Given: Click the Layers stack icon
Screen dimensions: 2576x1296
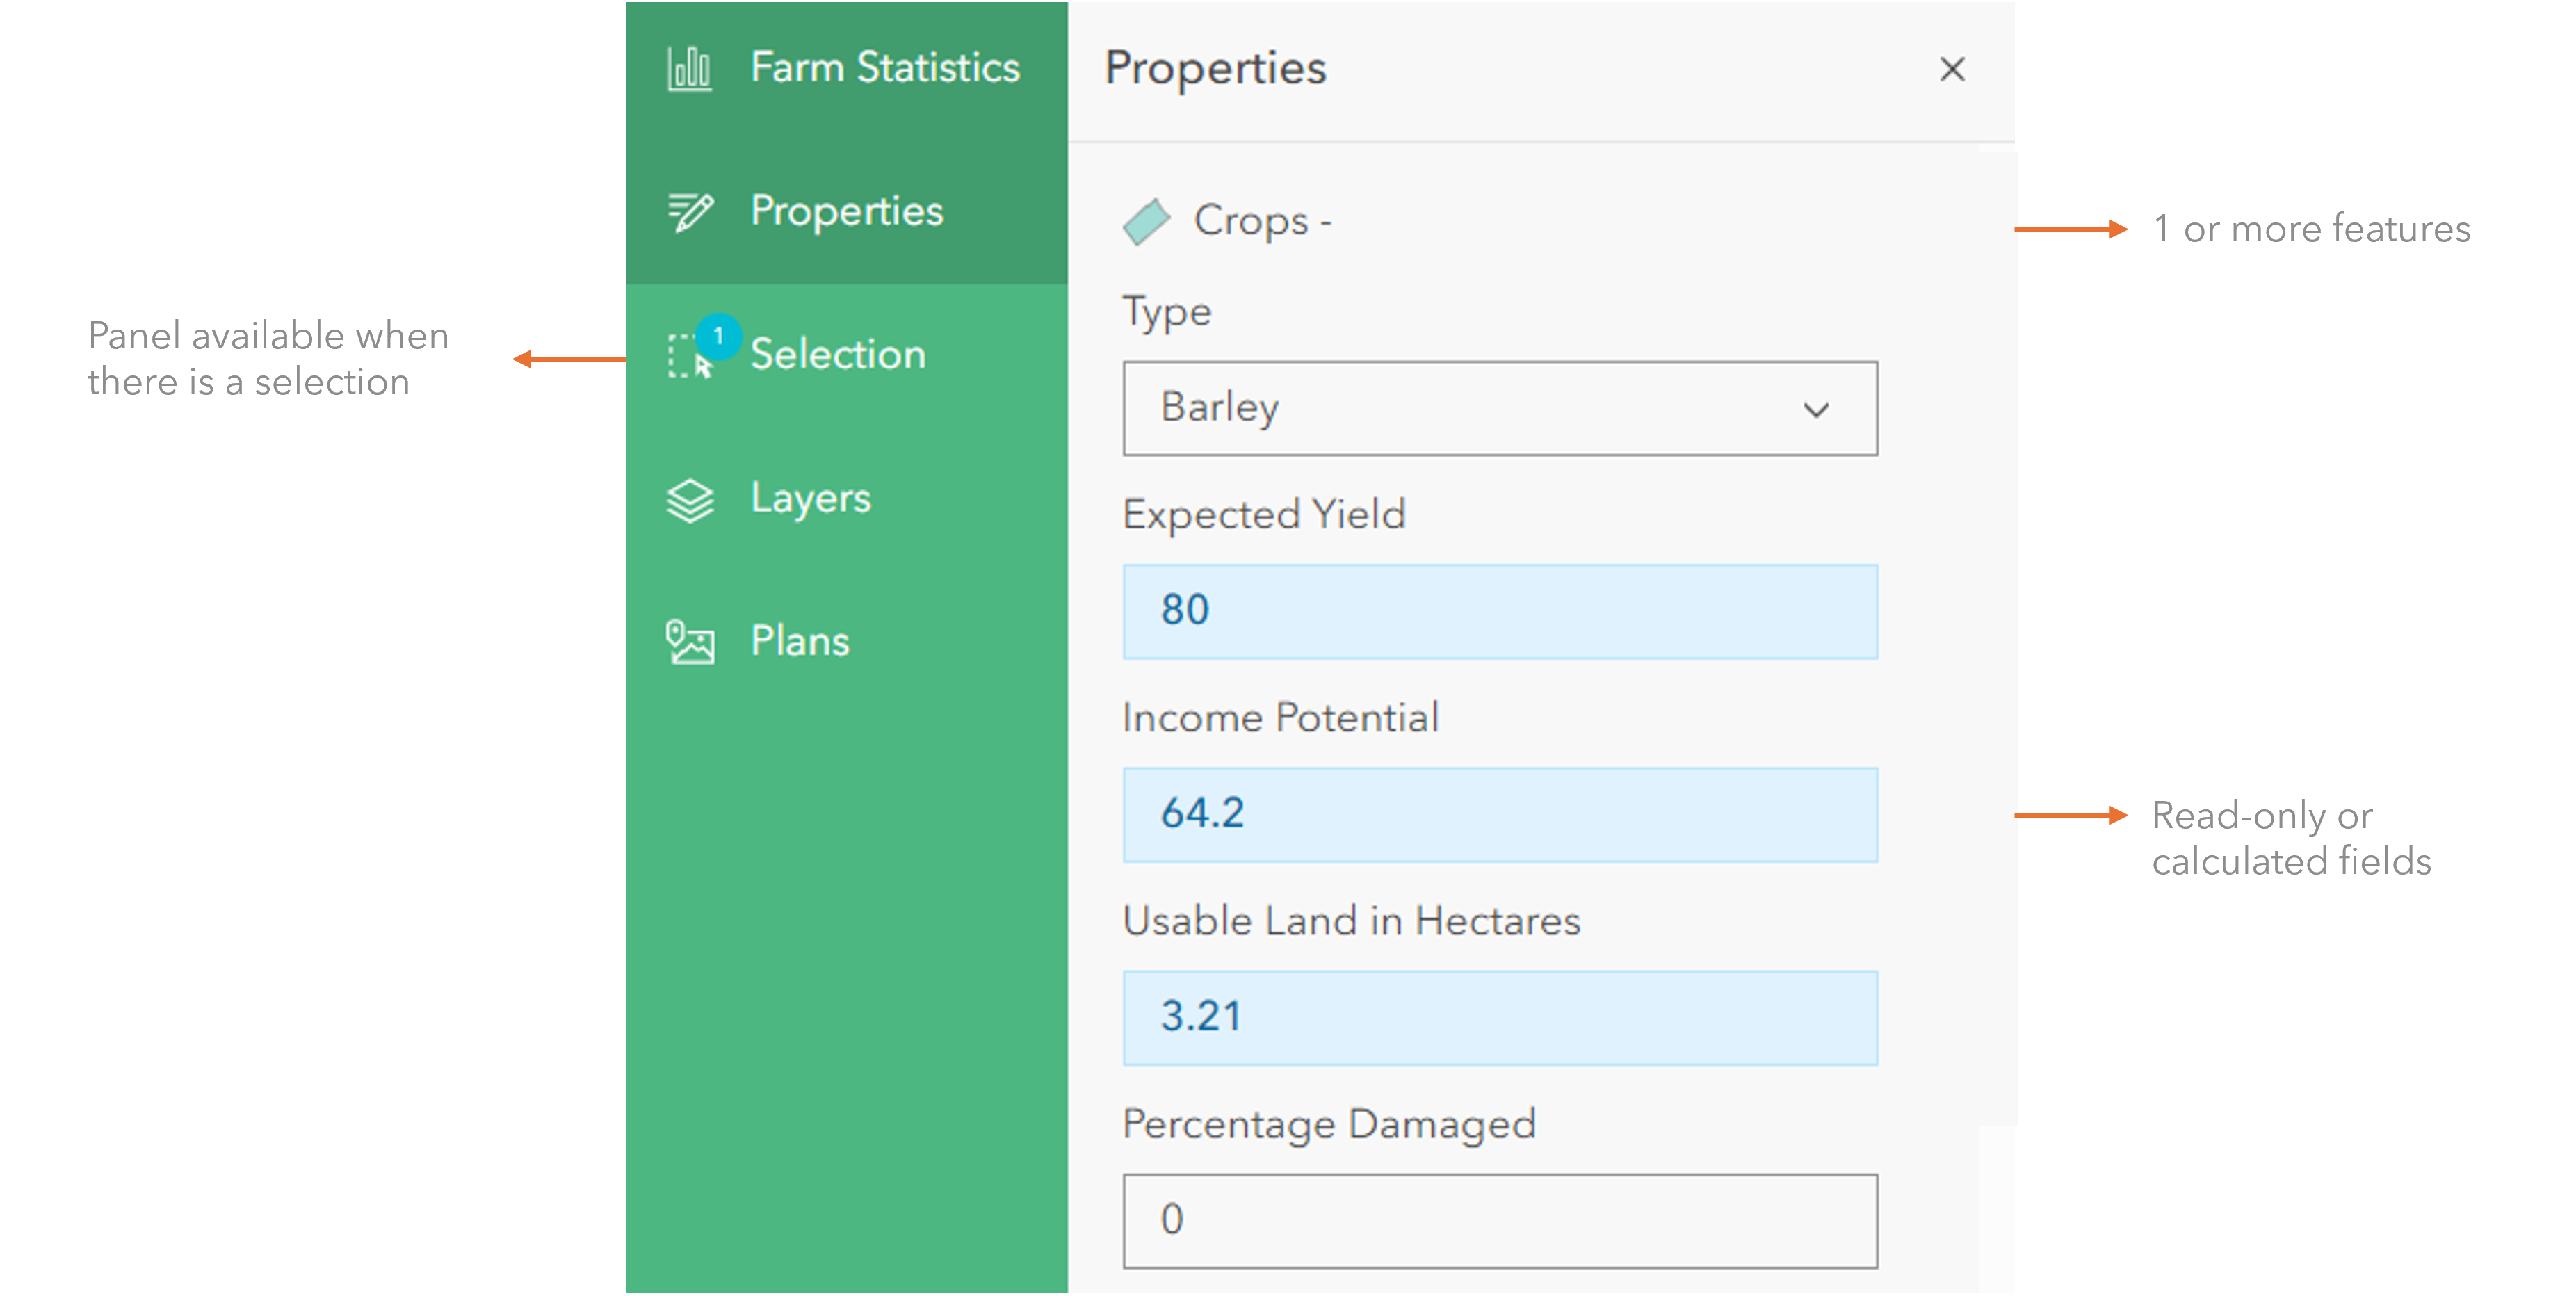Looking at the screenshot, I should click(x=690, y=500).
